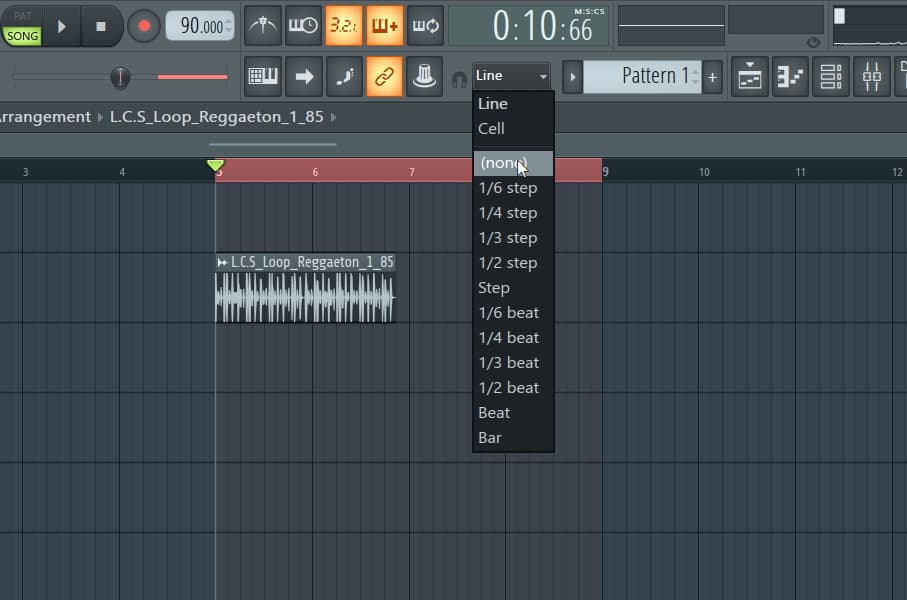Open the playlist view icon
This screenshot has height=600, width=907.
point(750,76)
